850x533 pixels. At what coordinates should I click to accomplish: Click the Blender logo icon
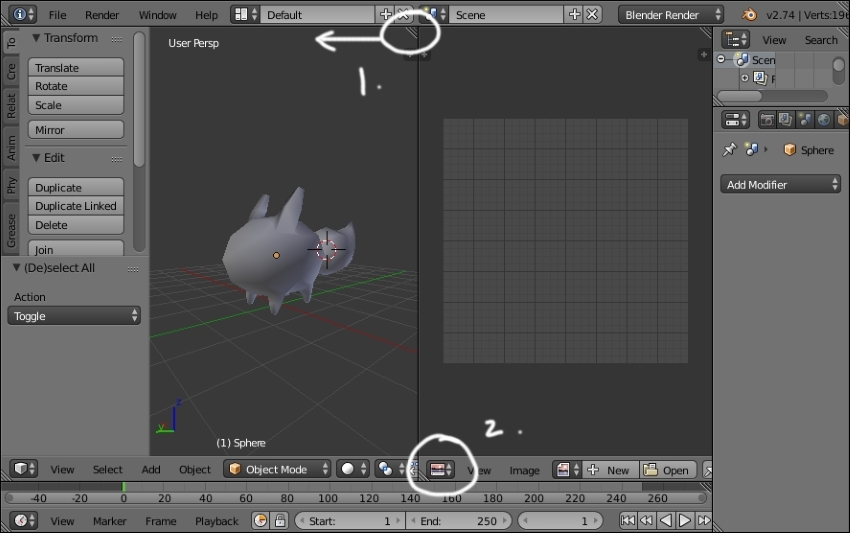(x=749, y=15)
